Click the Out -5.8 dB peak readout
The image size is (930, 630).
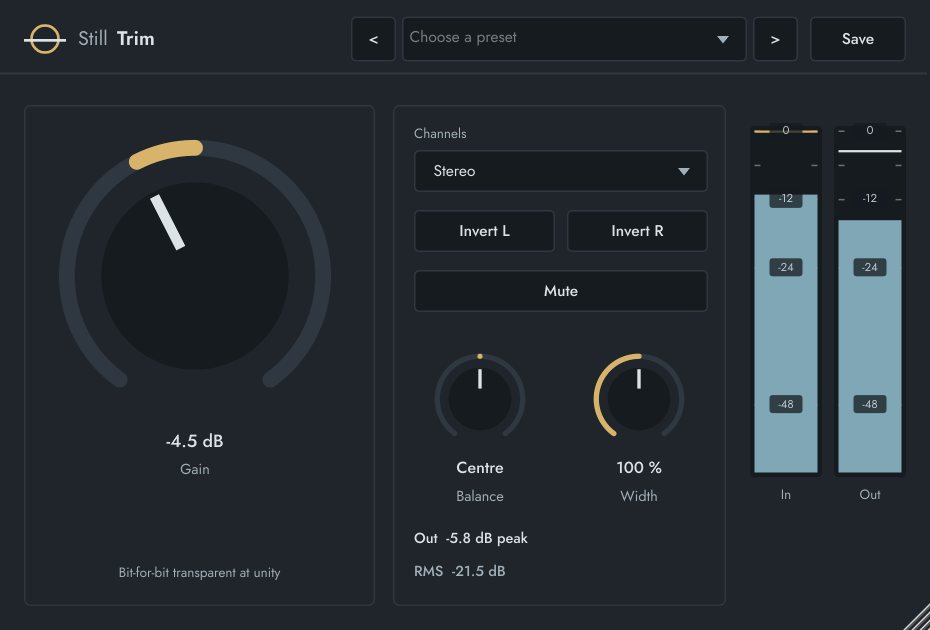click(471, 538)
